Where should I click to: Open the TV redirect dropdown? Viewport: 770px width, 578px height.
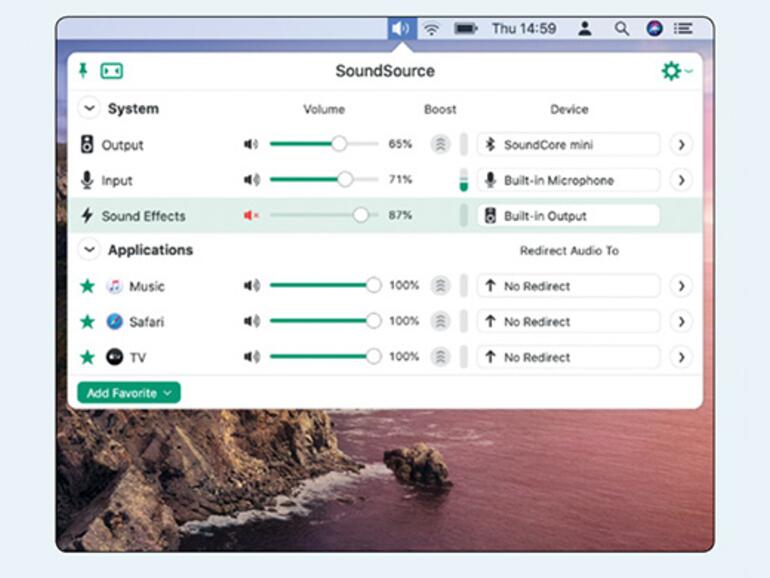pos(568,357)
